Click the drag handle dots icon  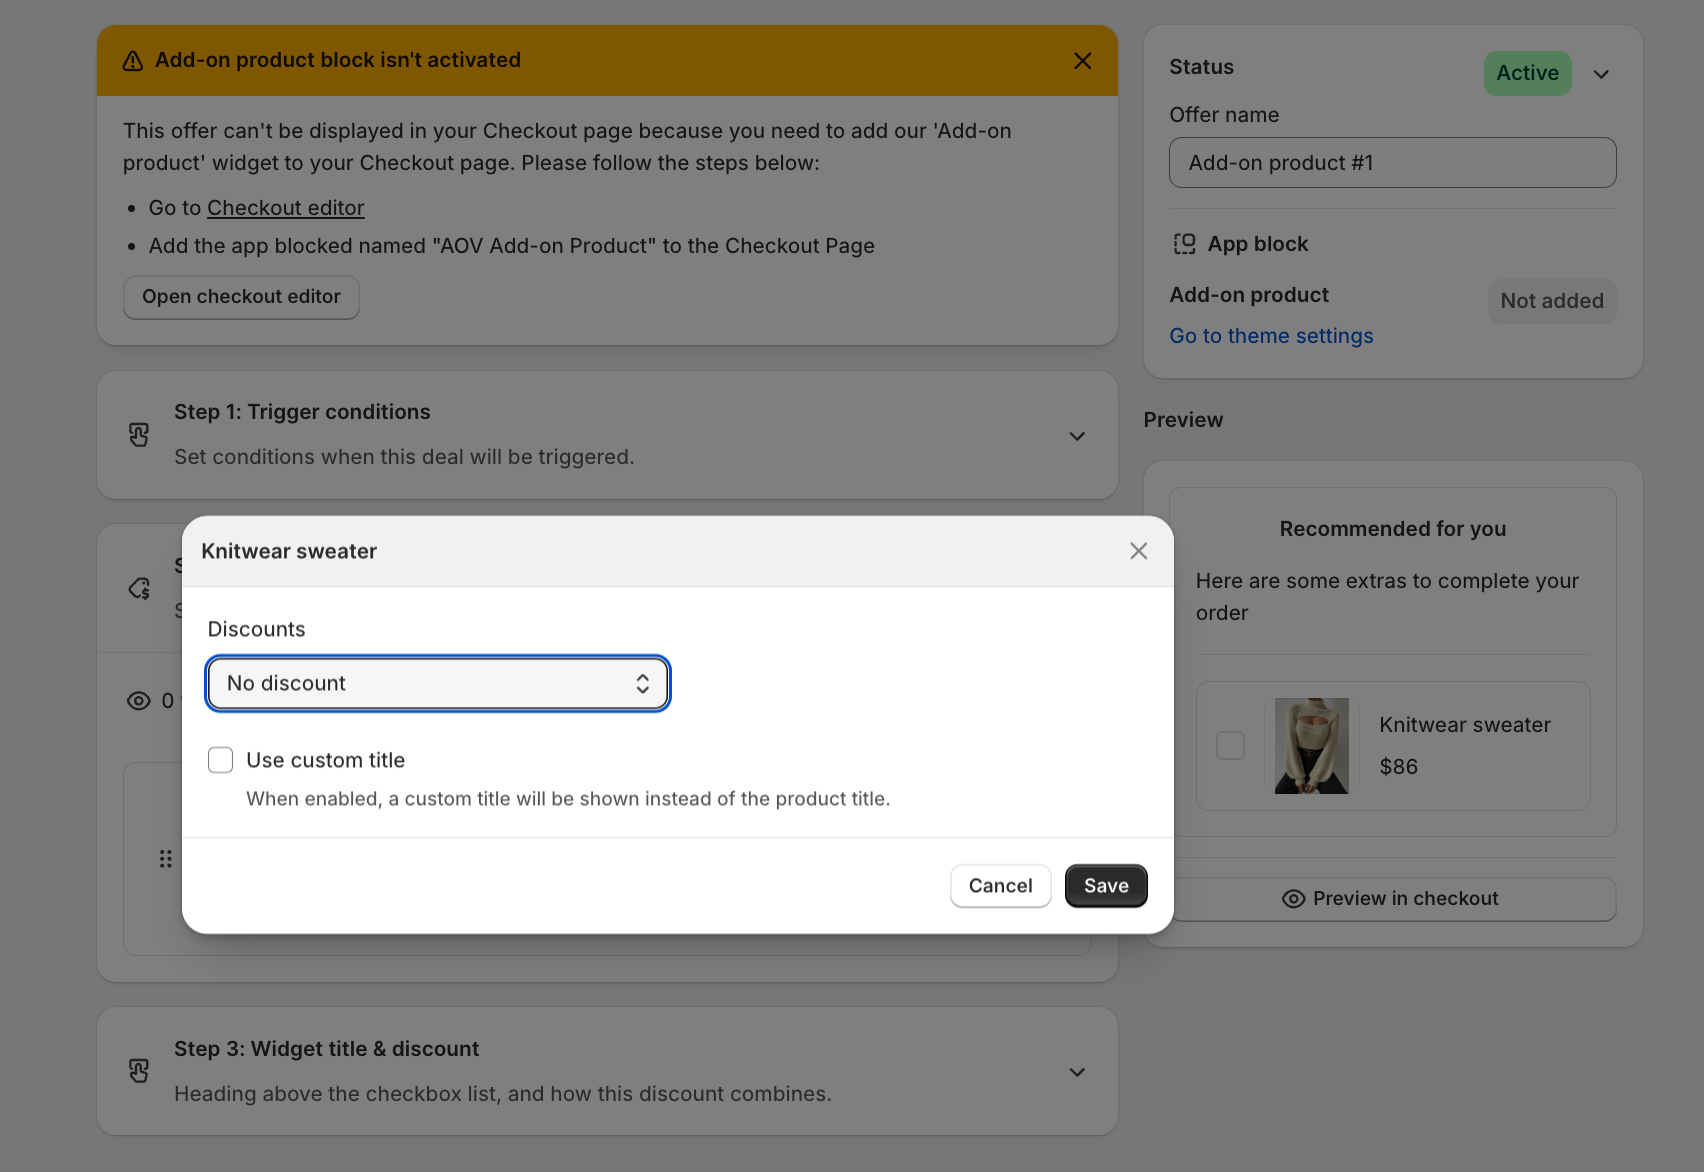[166, 859]
